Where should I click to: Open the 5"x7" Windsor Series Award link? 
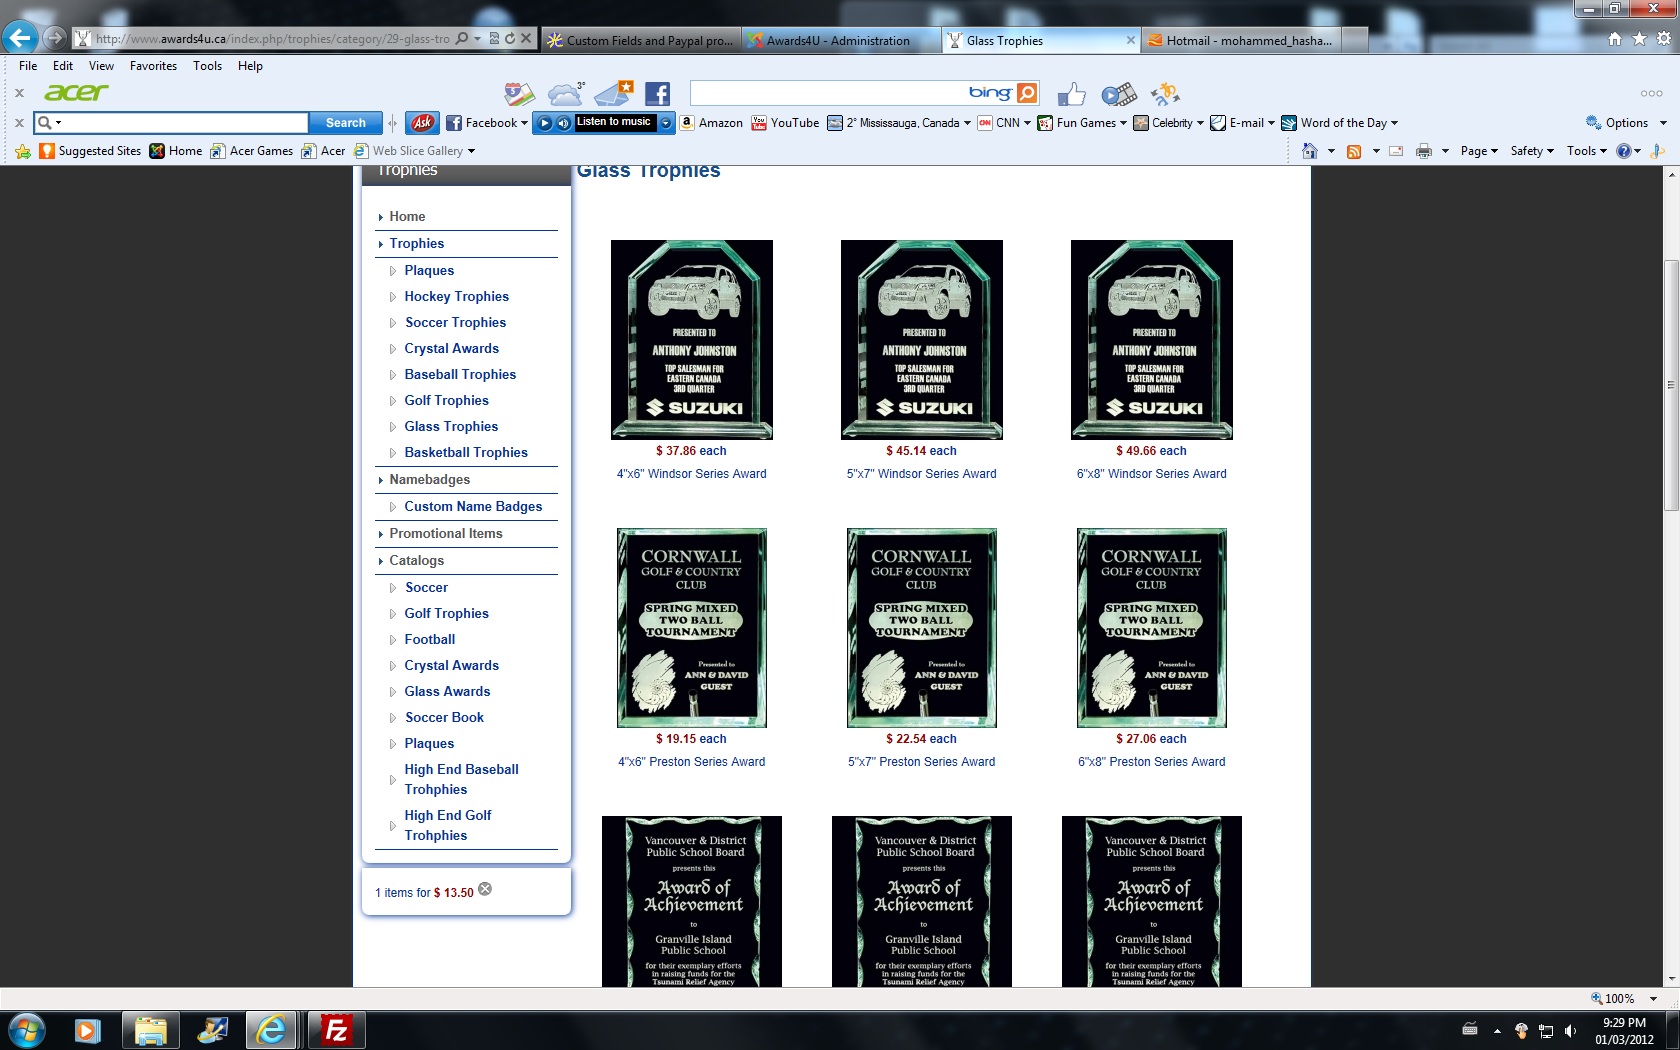click(921, 474)
